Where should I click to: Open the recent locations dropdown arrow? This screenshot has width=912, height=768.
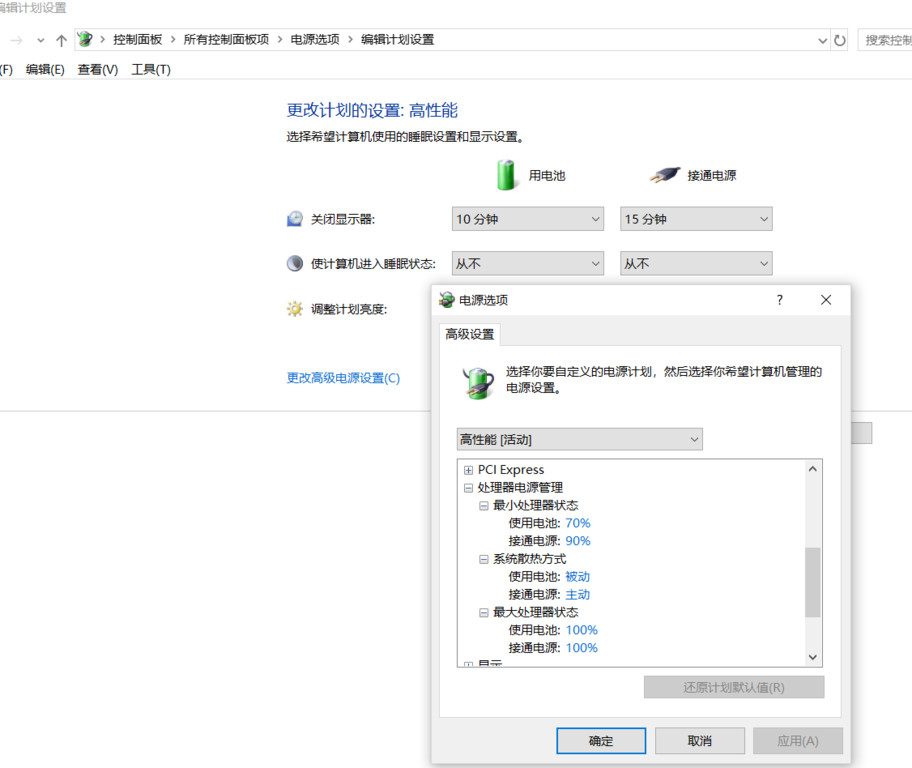40,40
